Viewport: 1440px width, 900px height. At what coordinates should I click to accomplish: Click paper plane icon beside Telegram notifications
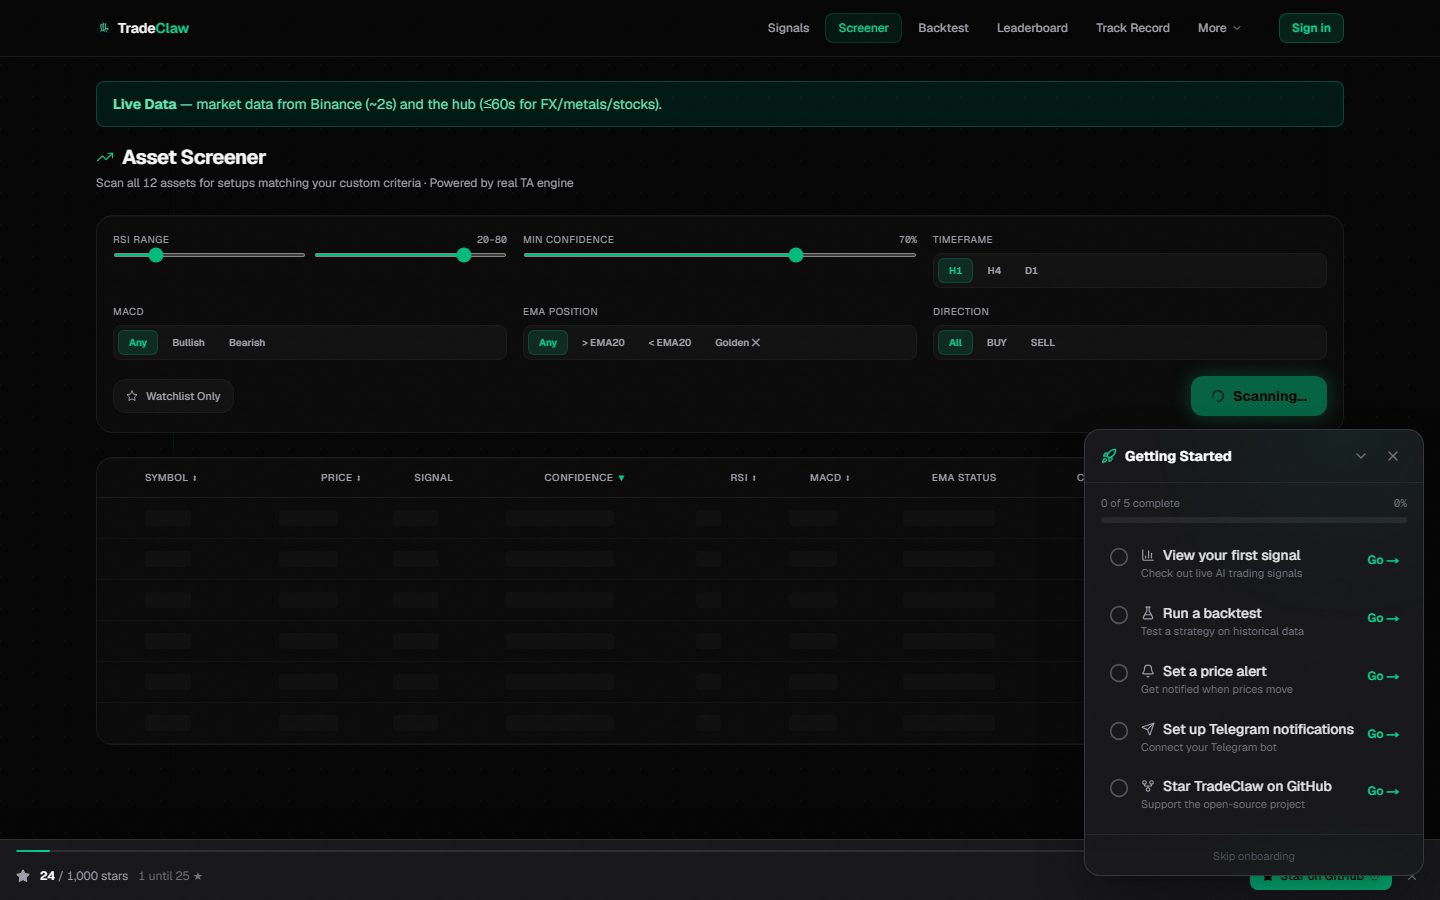tap(1148, 729)
